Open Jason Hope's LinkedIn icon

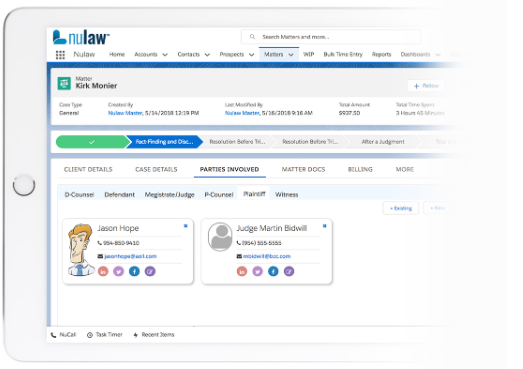coord(103,271)
